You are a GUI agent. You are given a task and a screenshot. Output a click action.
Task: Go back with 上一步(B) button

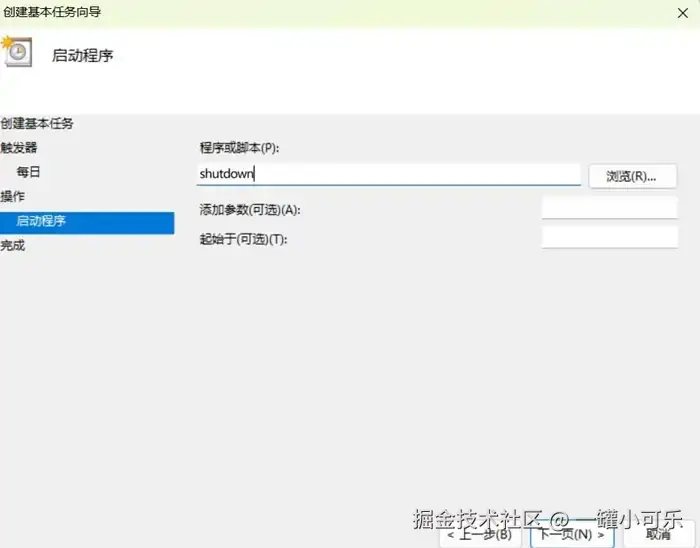tap(480, 535)
